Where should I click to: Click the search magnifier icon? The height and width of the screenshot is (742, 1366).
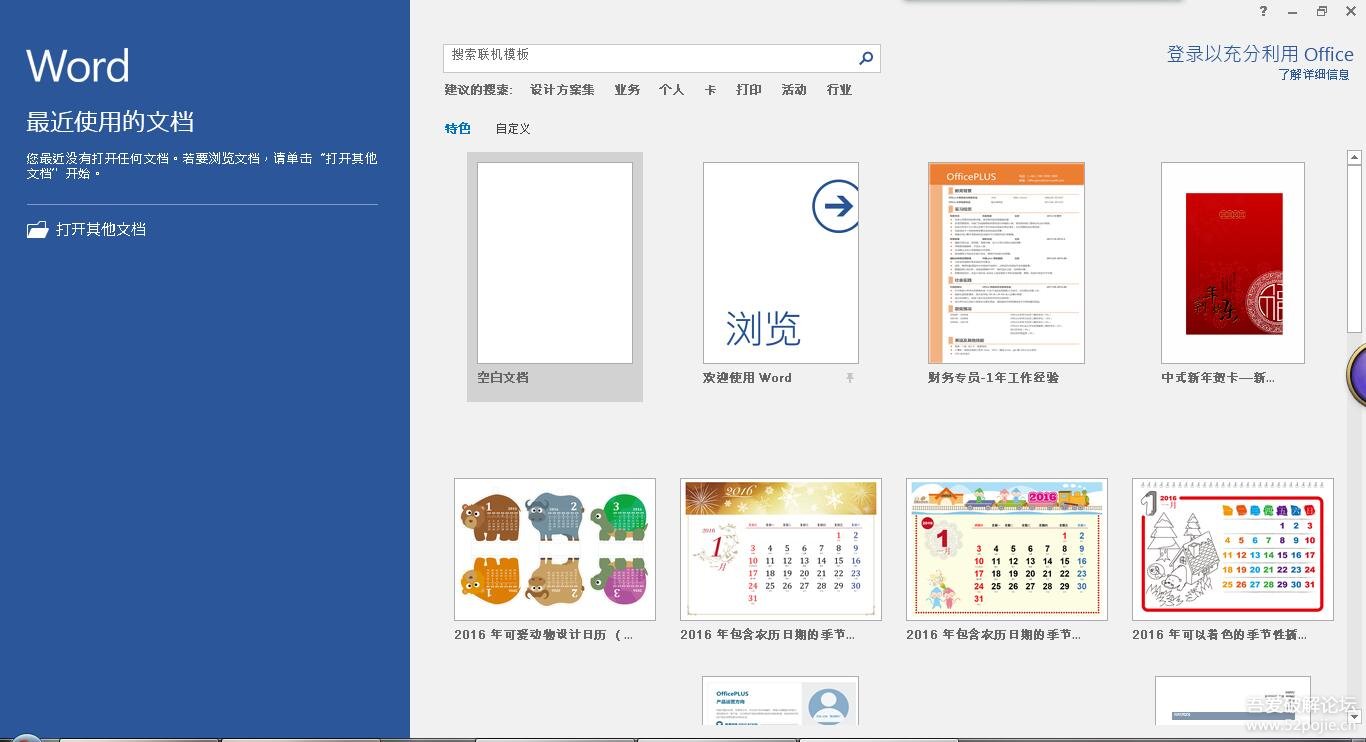866,58
